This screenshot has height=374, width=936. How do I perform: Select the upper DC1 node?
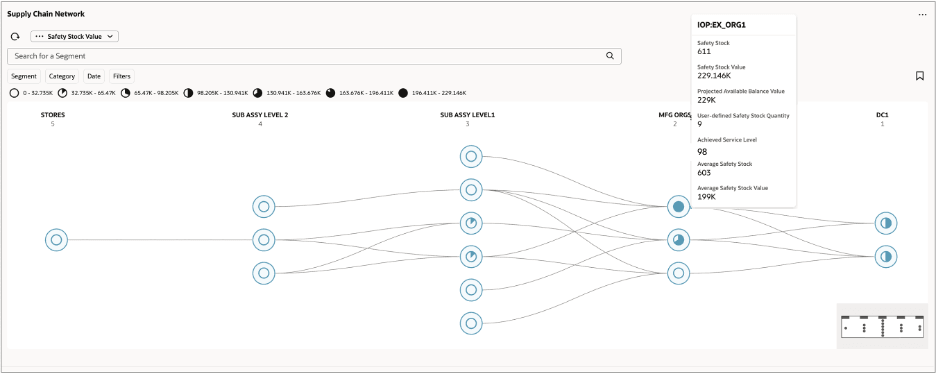point(886,223)
